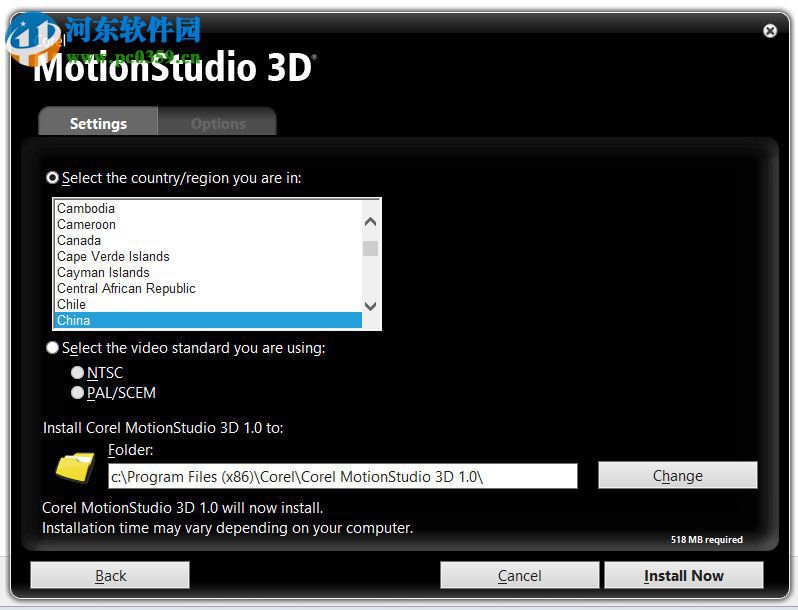Screen dimensions: 798x610
Task: Select Cameroon in the country list
Action: tap(208, 224)
